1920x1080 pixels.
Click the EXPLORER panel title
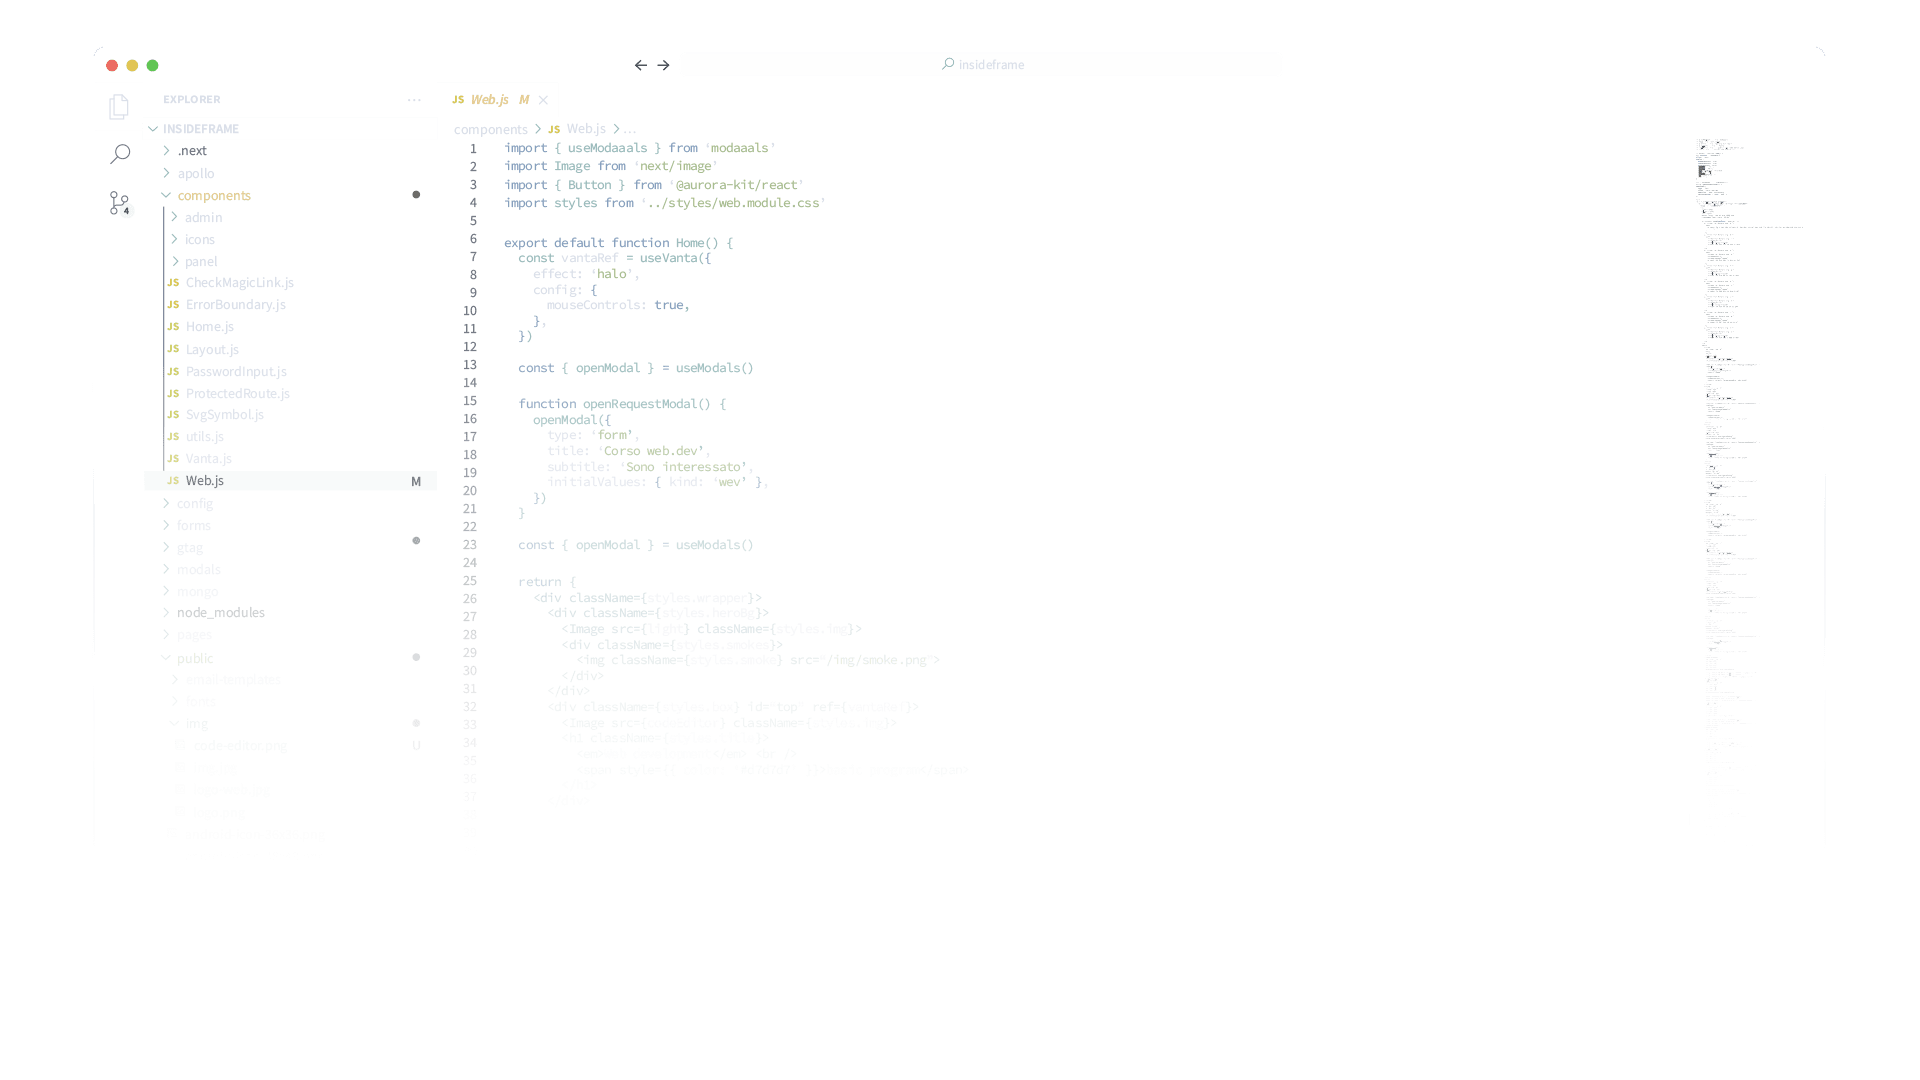tap(192, 100)
